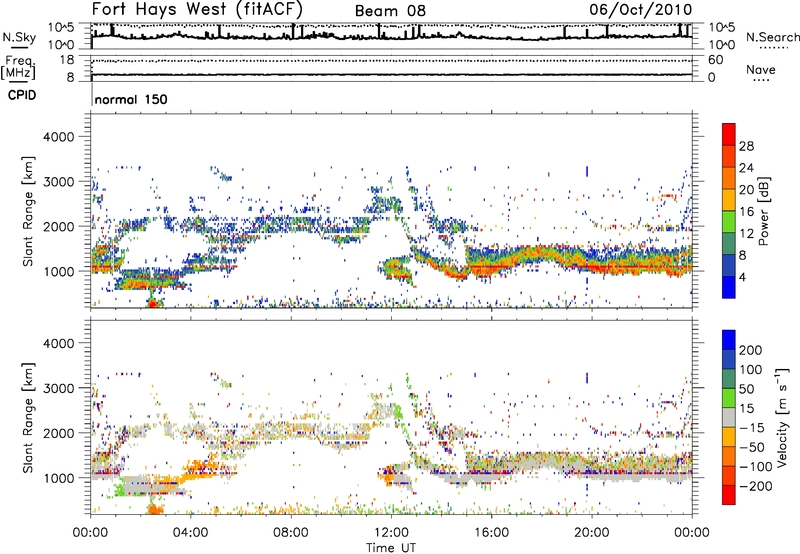
Task: Click the '04:00' time axis label
Action: coord(191,533)
